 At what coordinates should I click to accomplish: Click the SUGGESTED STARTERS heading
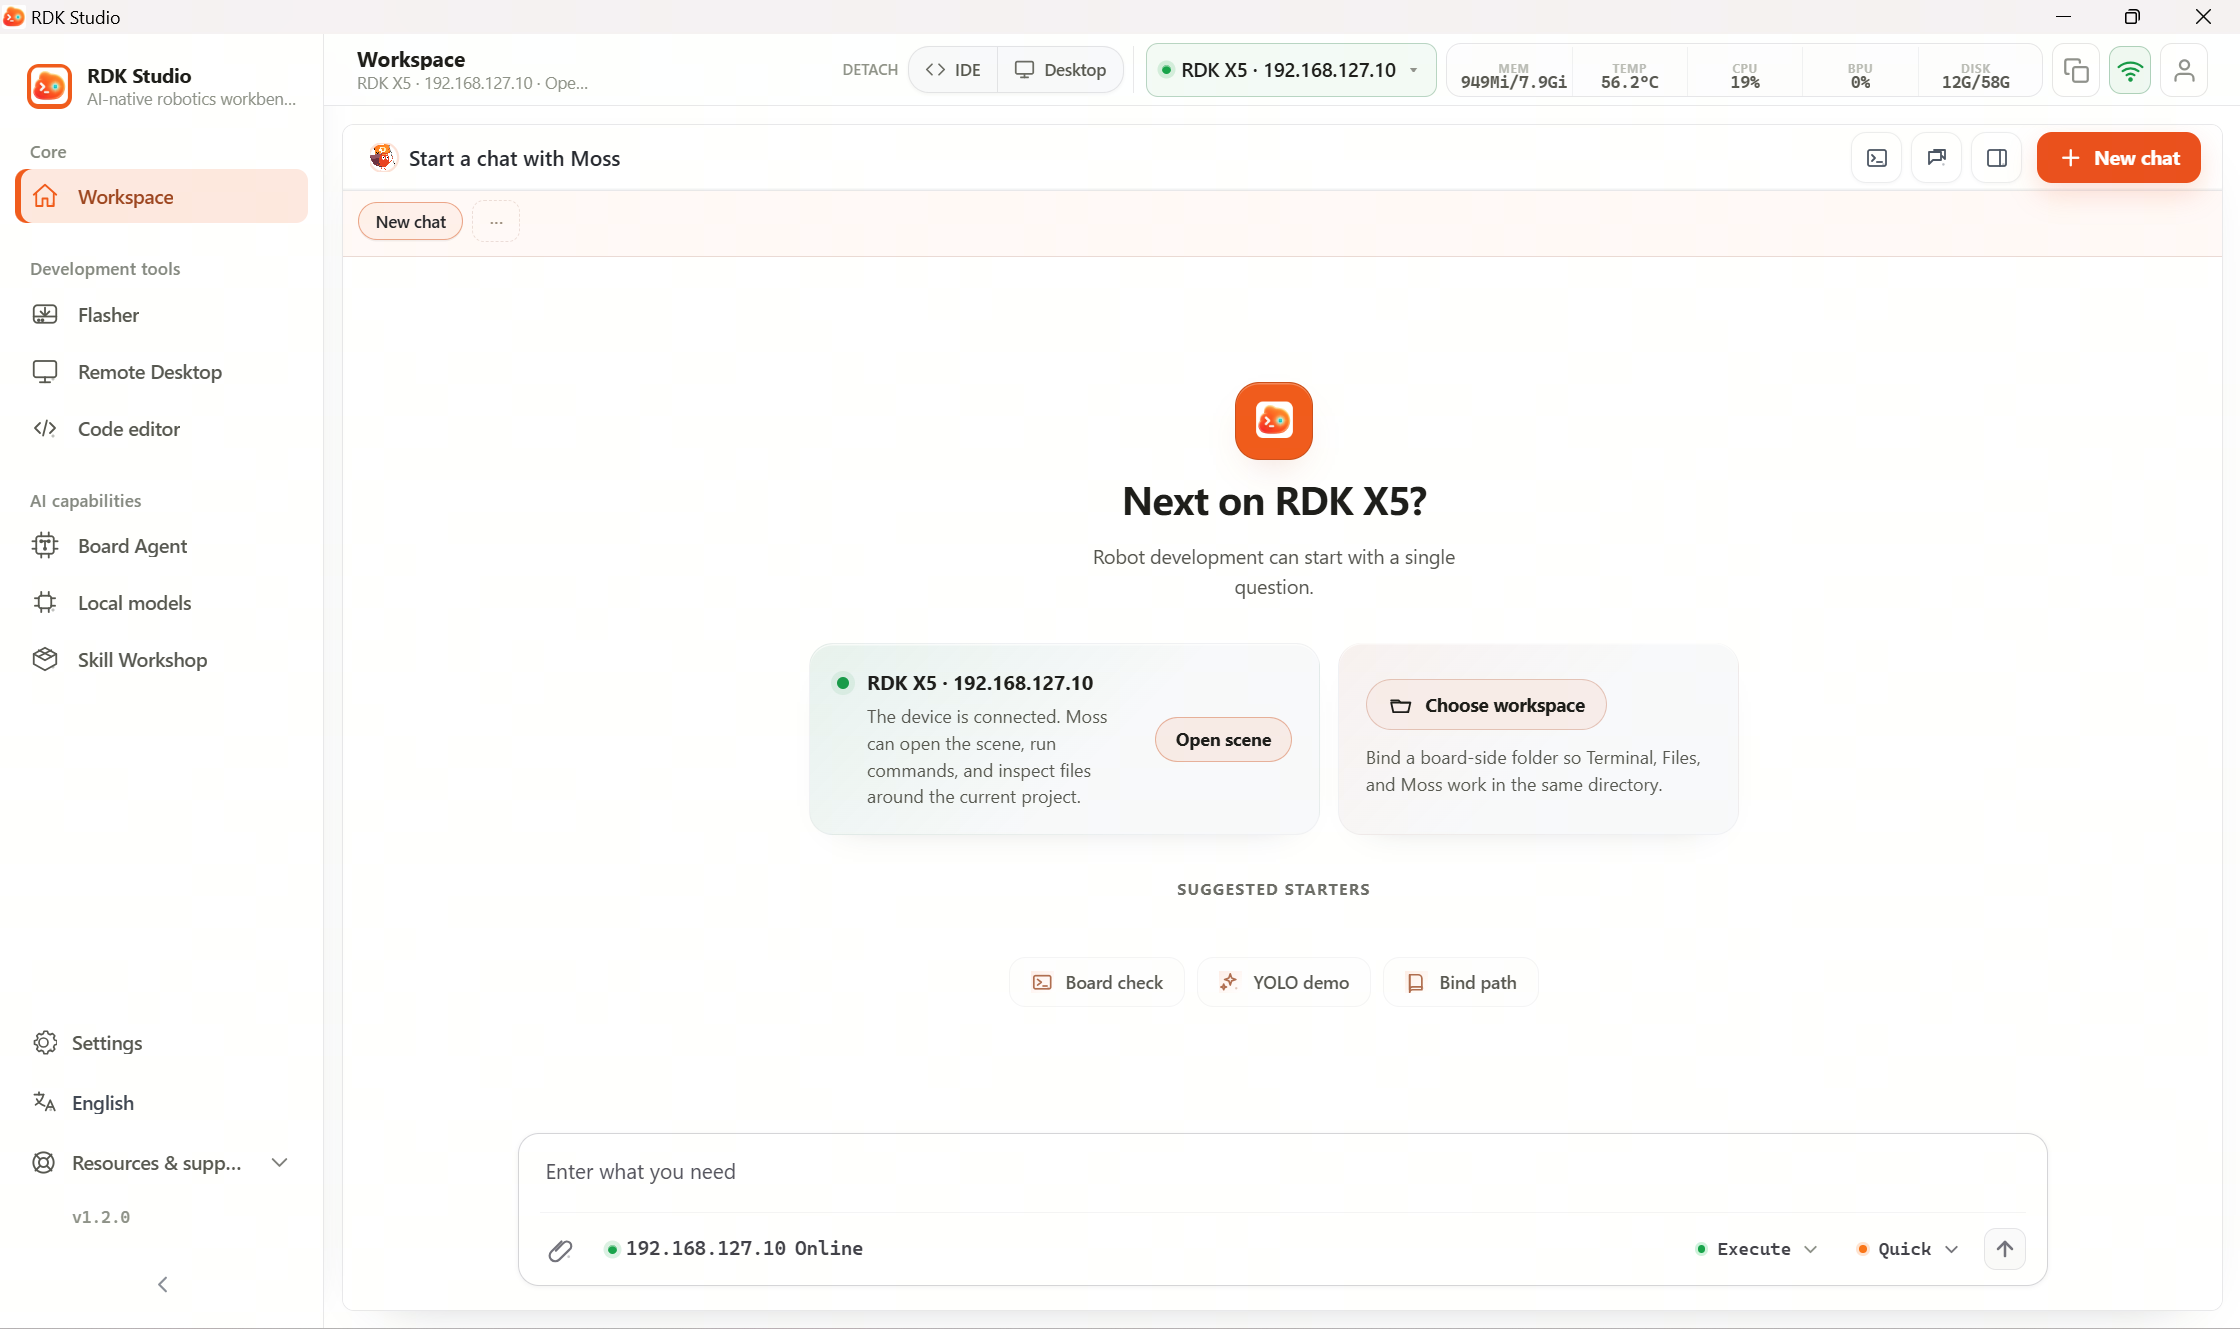1273,890
